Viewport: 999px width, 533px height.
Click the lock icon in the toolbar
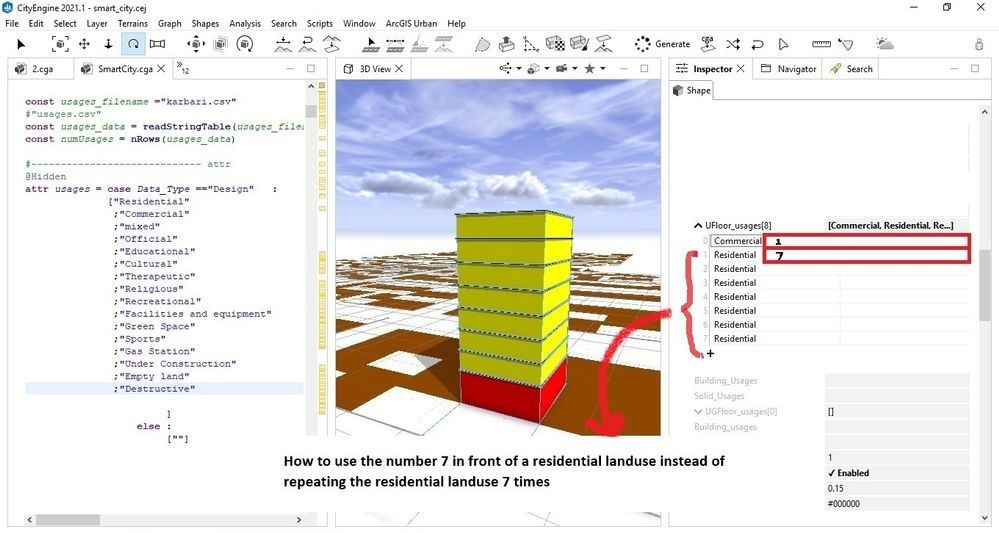click(x=979, y=44)
